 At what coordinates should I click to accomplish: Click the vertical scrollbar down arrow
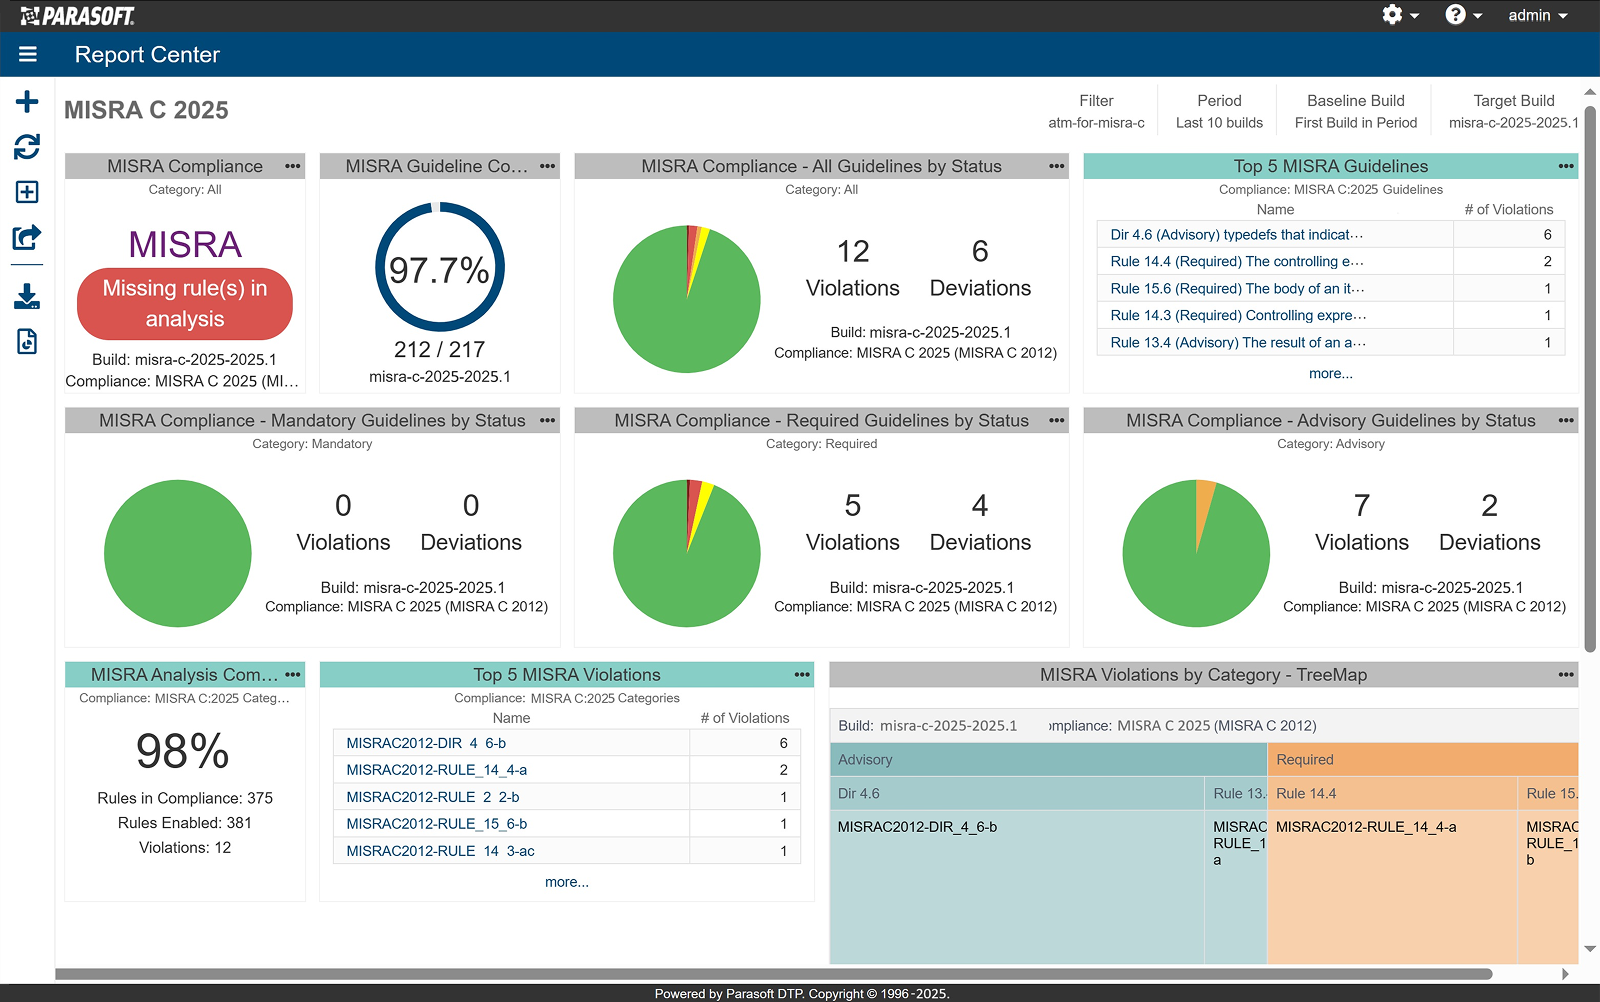(1590, 949)
